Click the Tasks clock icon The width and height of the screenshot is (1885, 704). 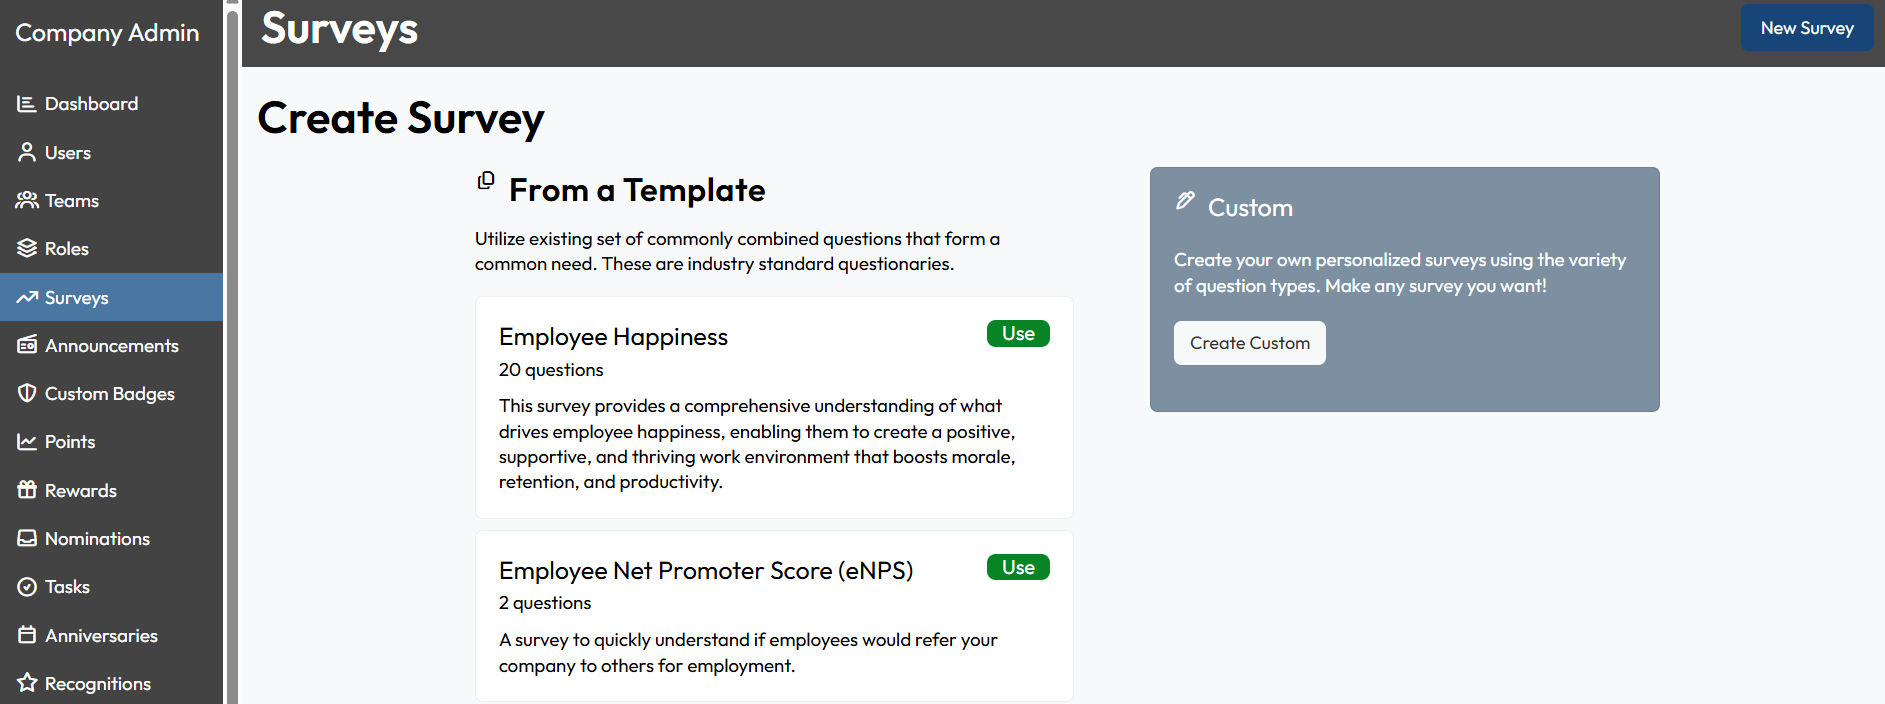tap(27, 586)
